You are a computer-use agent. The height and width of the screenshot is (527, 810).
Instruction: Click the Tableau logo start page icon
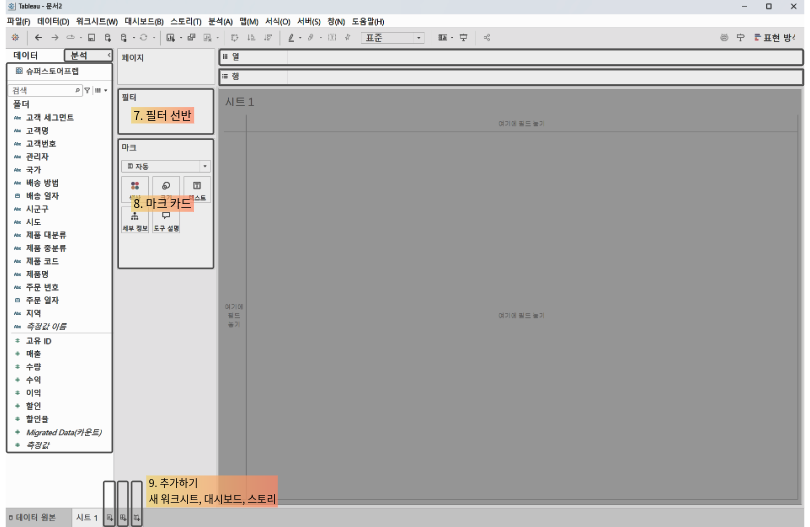(x=14, y=37)
